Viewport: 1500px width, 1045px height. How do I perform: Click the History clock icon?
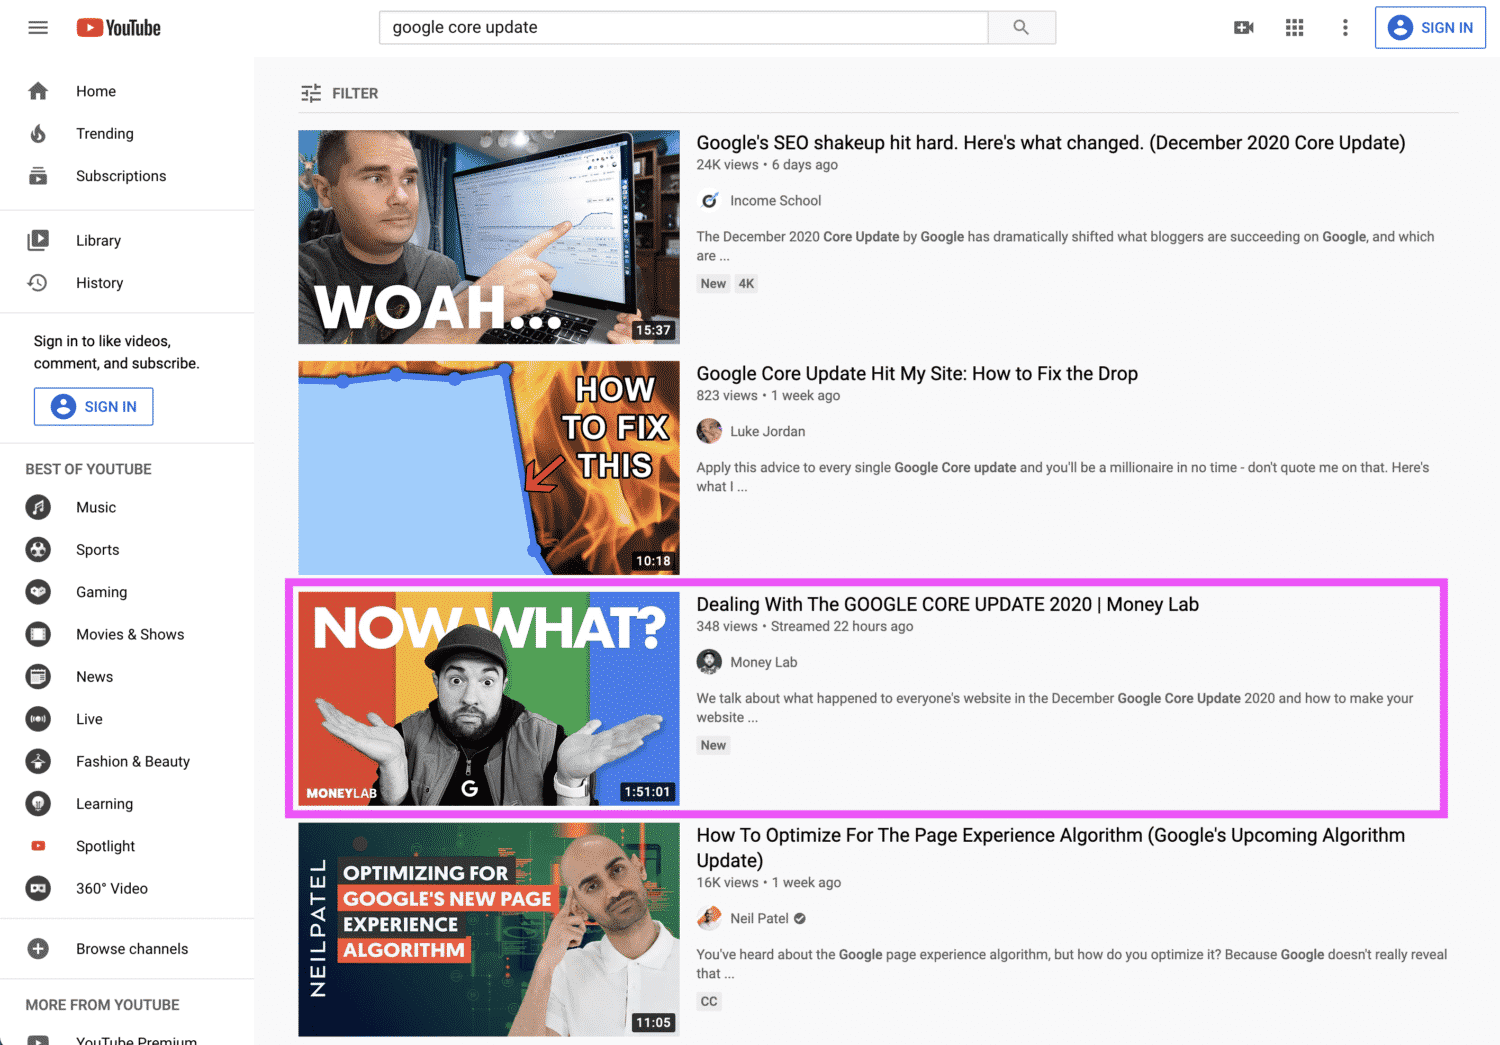point(38,283)
